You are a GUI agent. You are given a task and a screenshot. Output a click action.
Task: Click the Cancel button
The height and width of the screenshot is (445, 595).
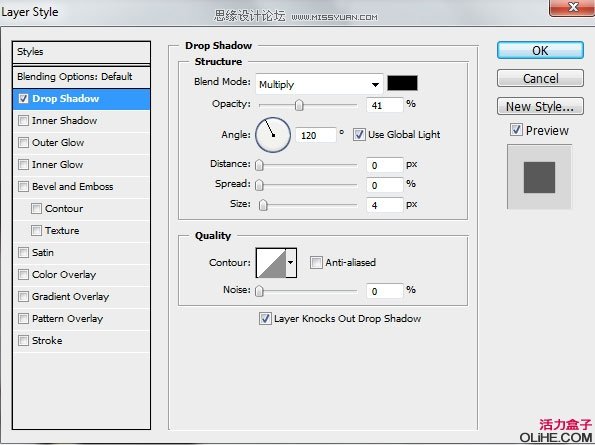(x=540, y=79)
